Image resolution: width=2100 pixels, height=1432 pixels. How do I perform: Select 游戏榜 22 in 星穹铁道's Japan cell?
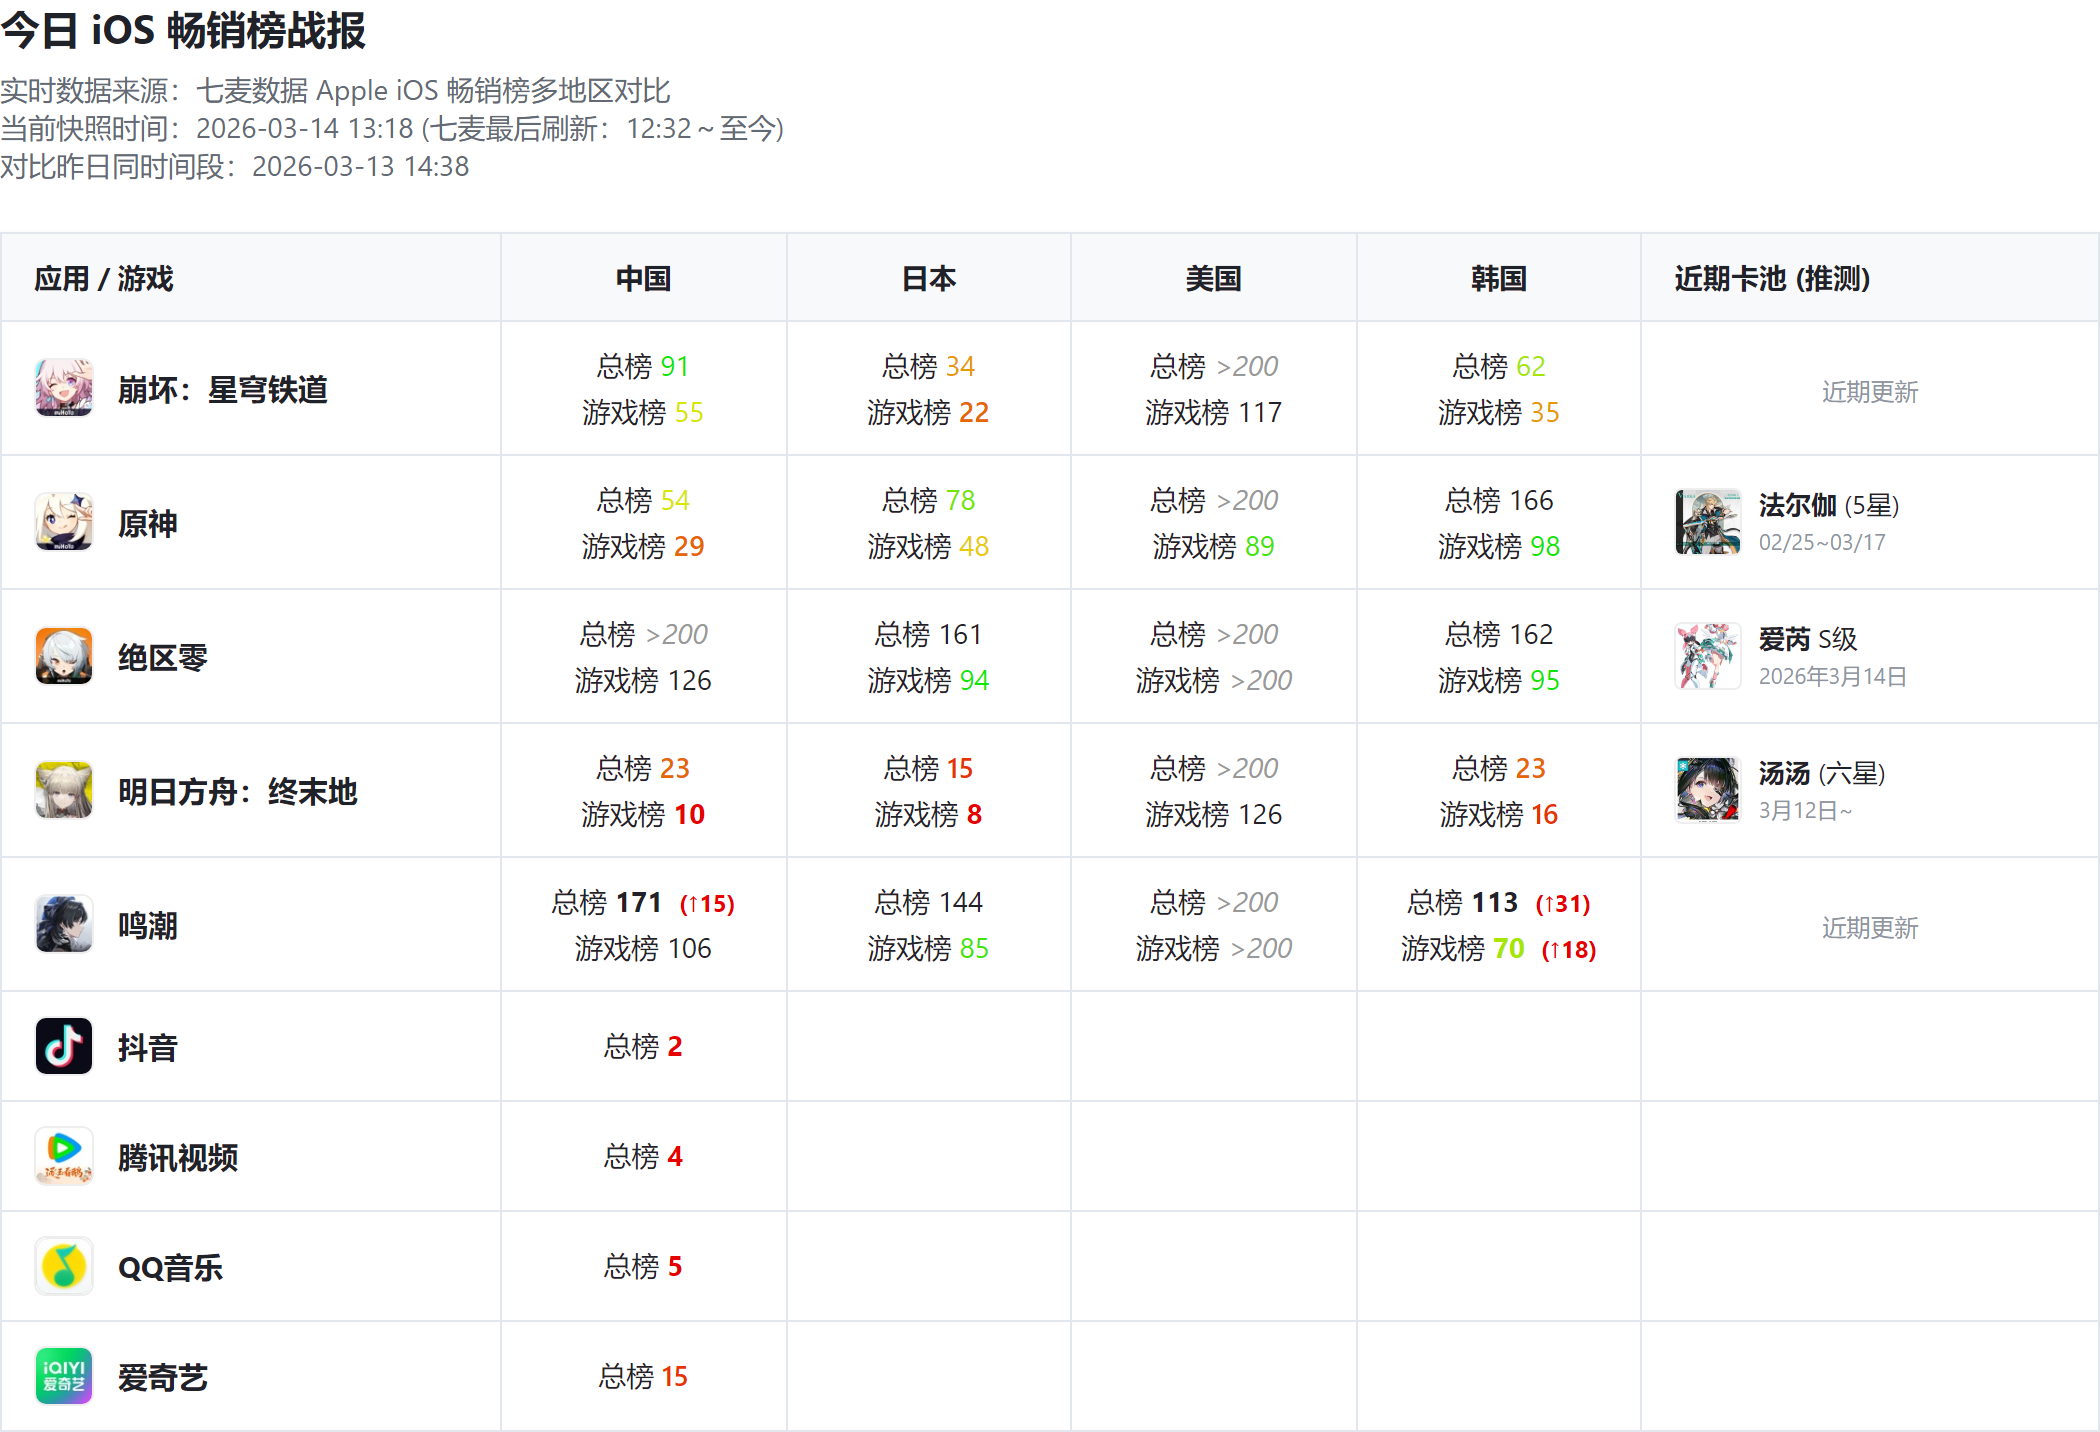coord(928,412)
